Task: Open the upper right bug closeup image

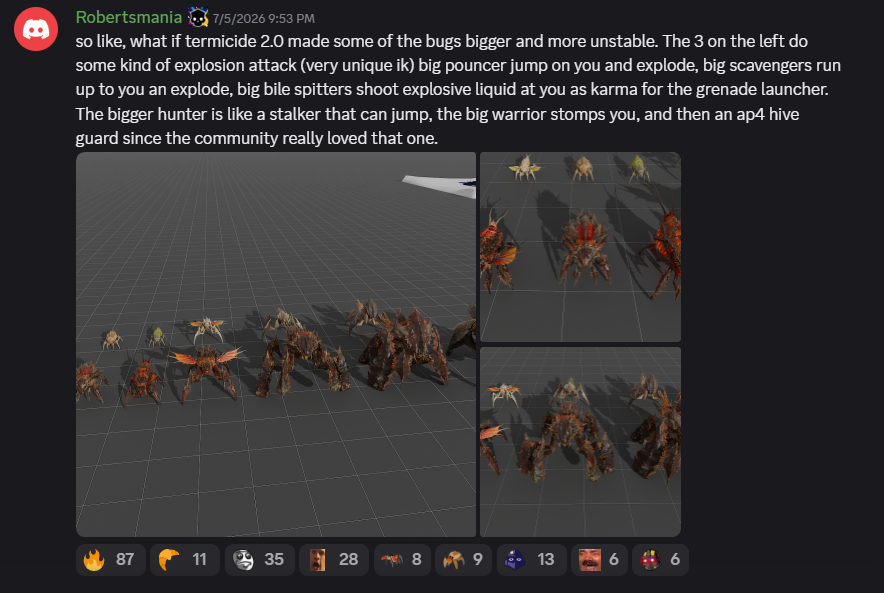Action: coord(580,247)
